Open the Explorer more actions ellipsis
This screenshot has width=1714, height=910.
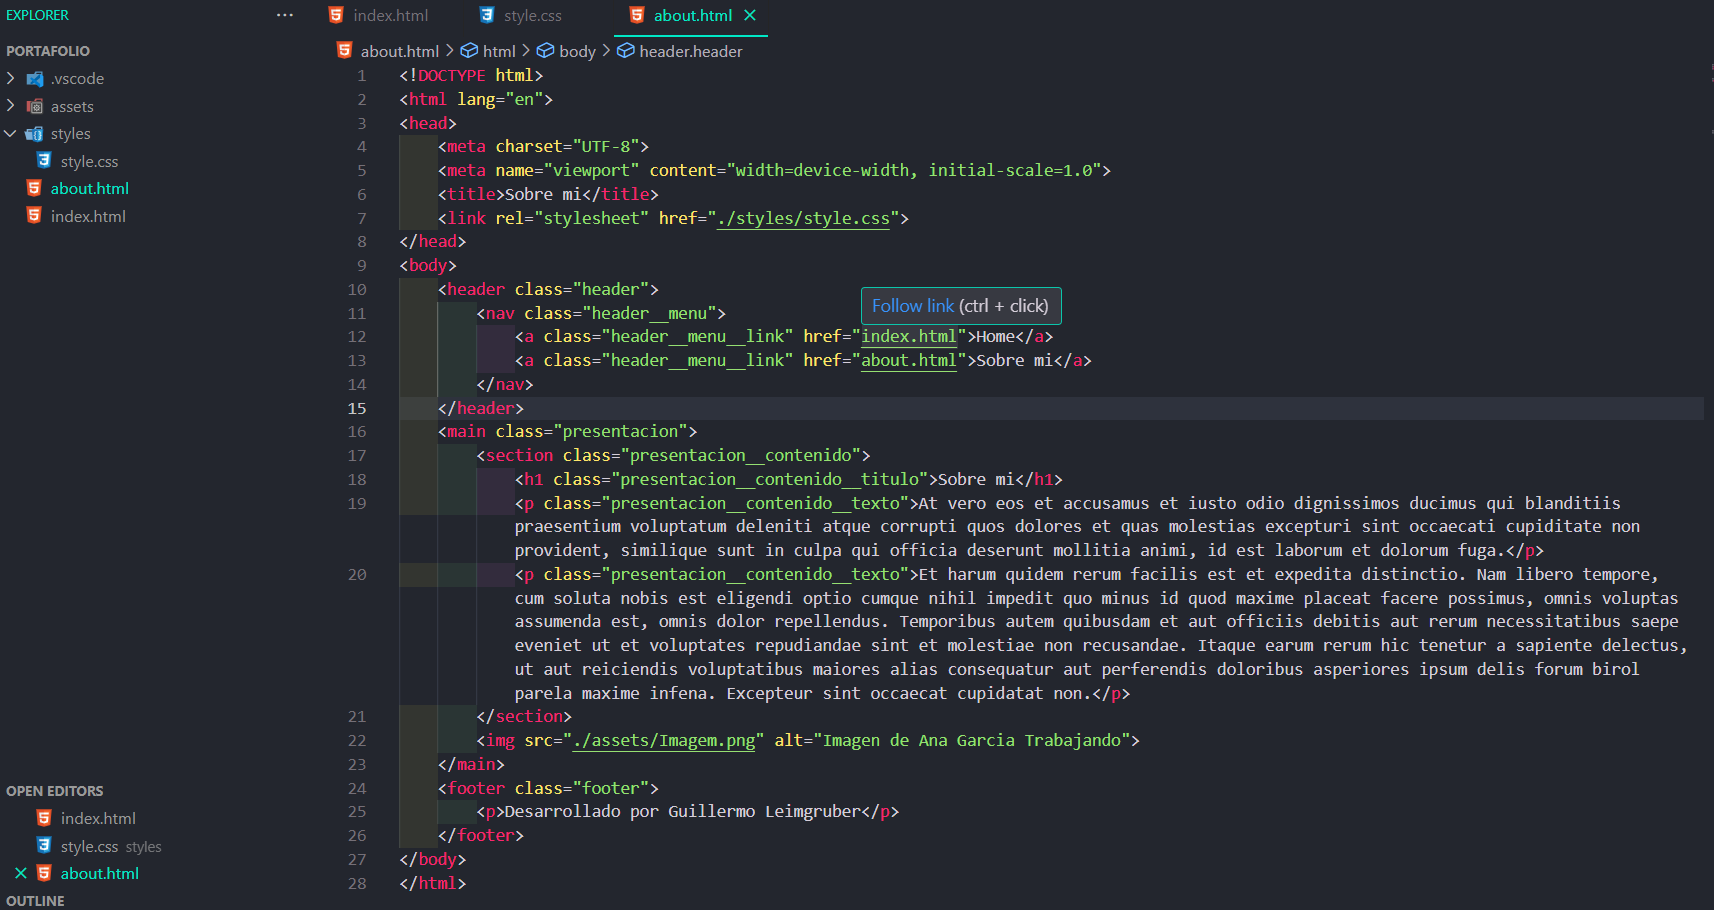coord(285,15)
